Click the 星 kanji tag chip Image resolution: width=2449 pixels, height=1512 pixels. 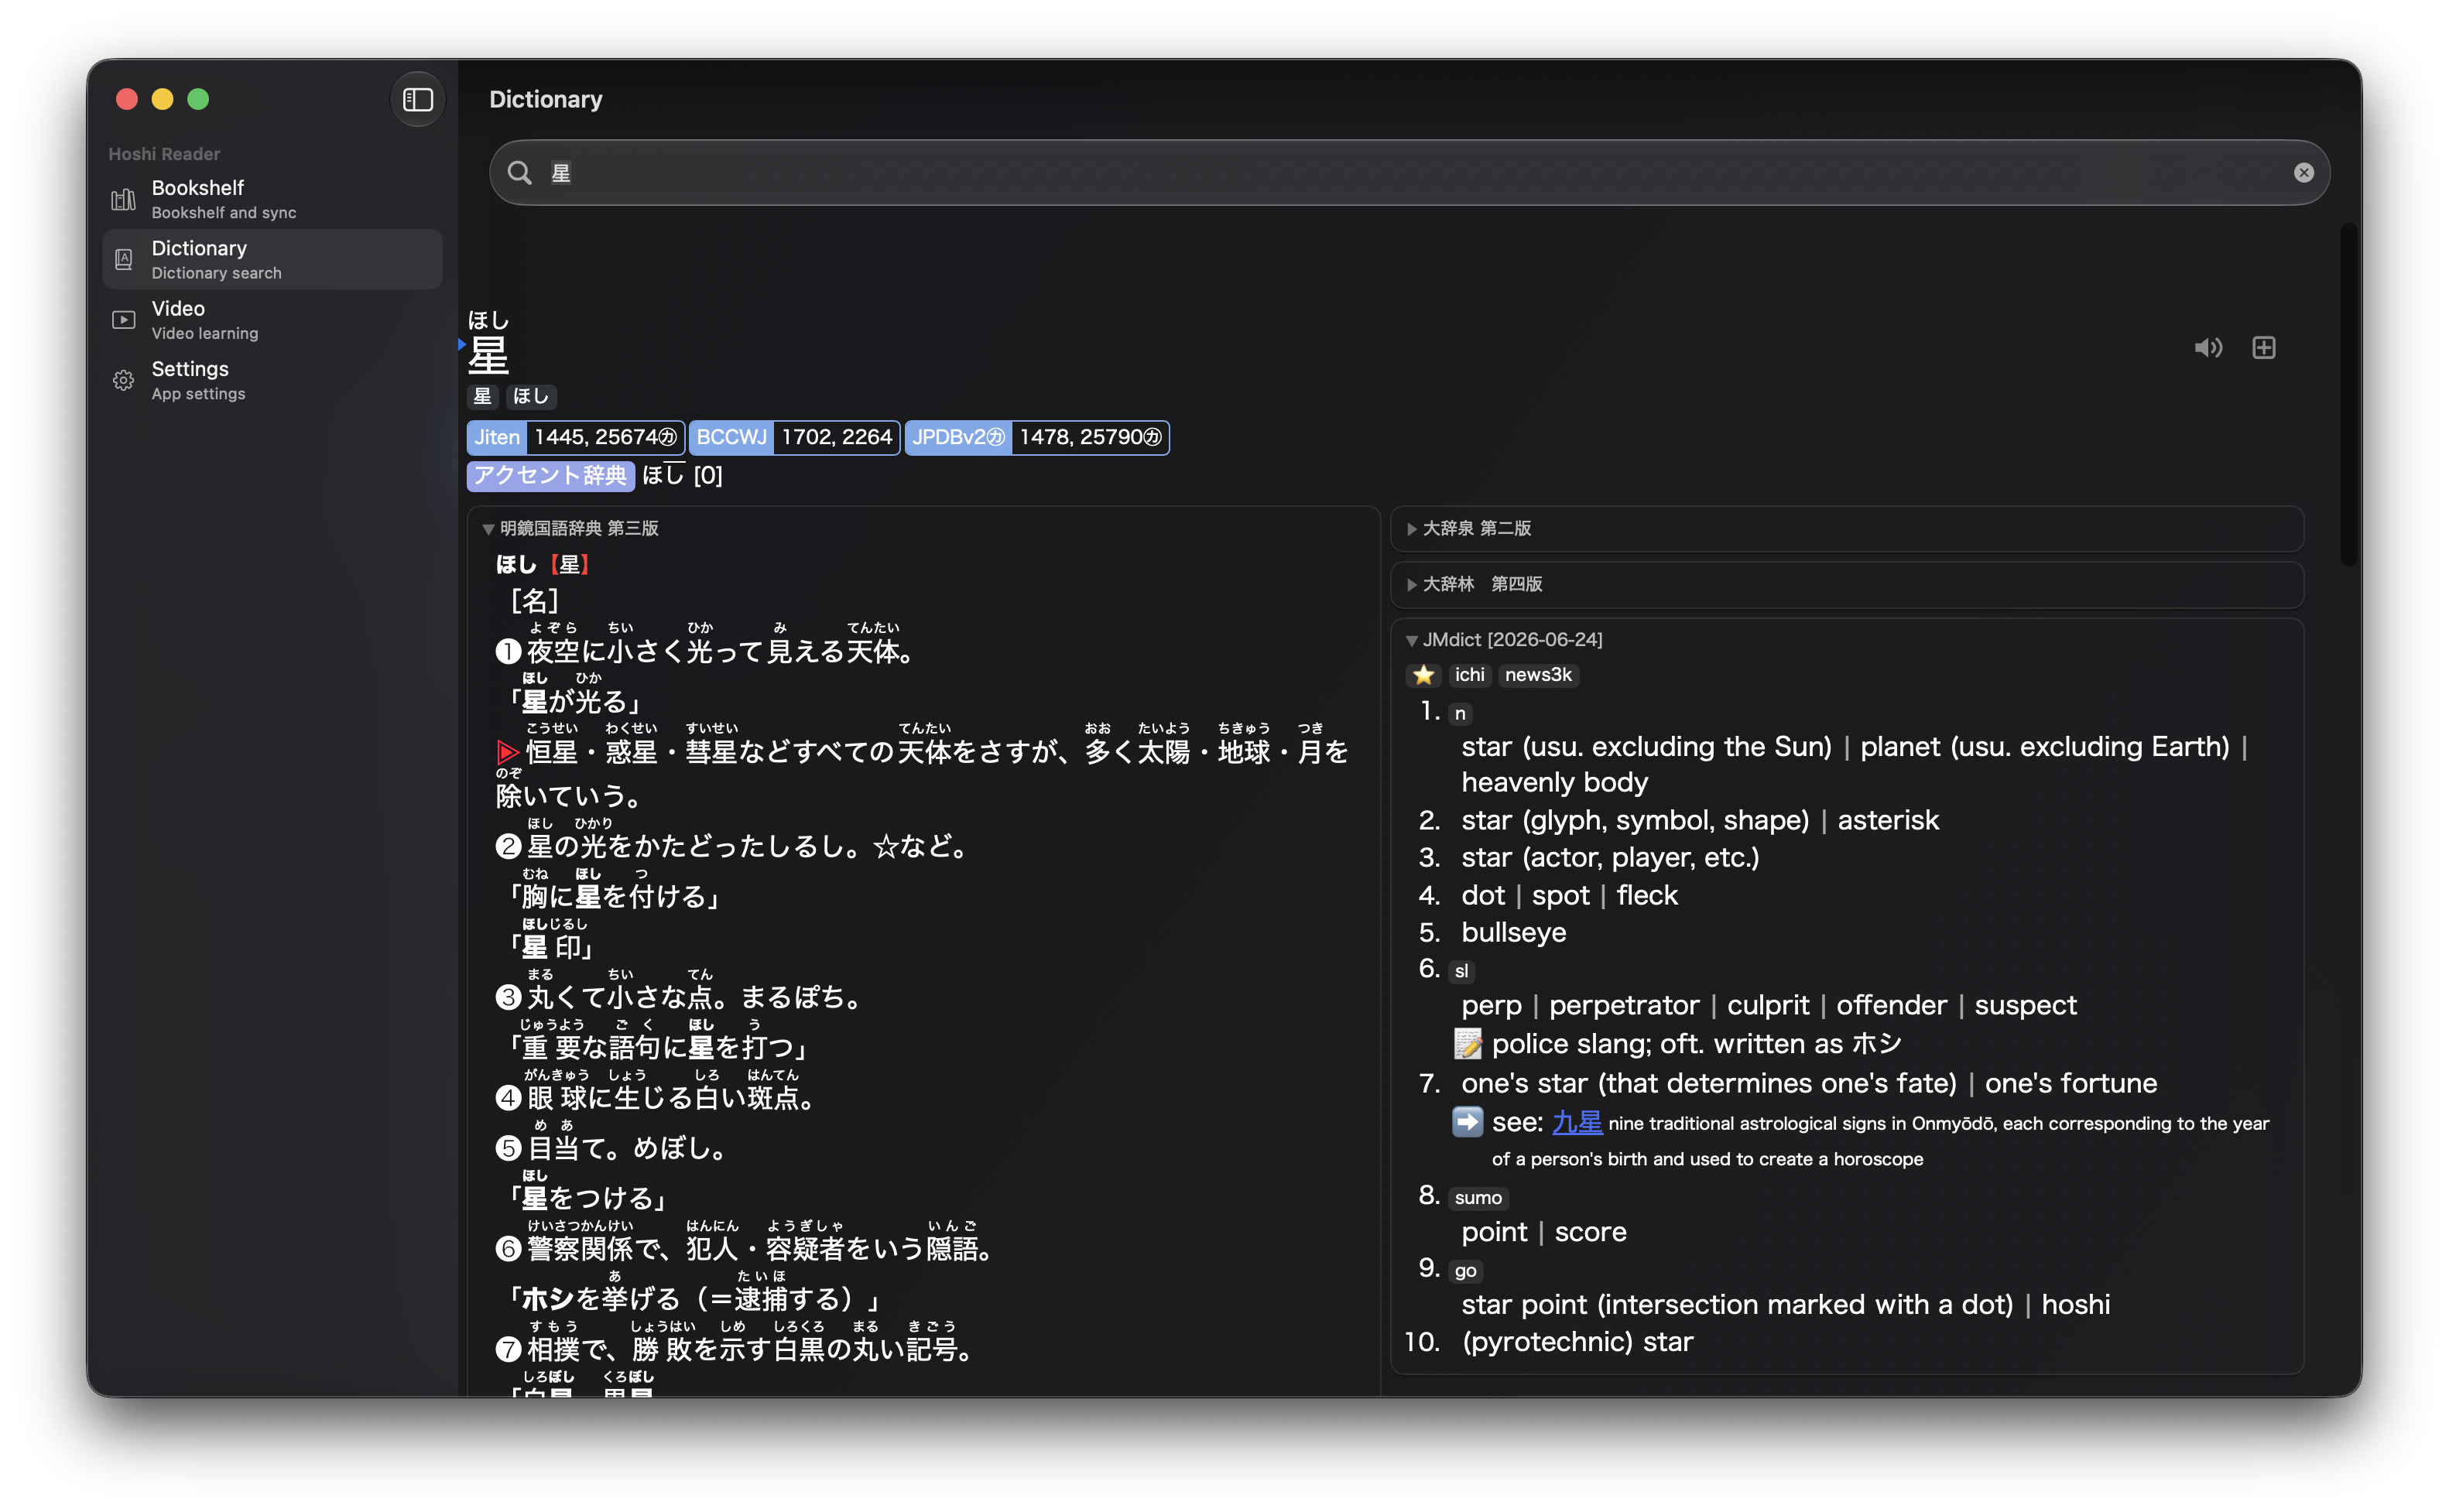[482, 397]
